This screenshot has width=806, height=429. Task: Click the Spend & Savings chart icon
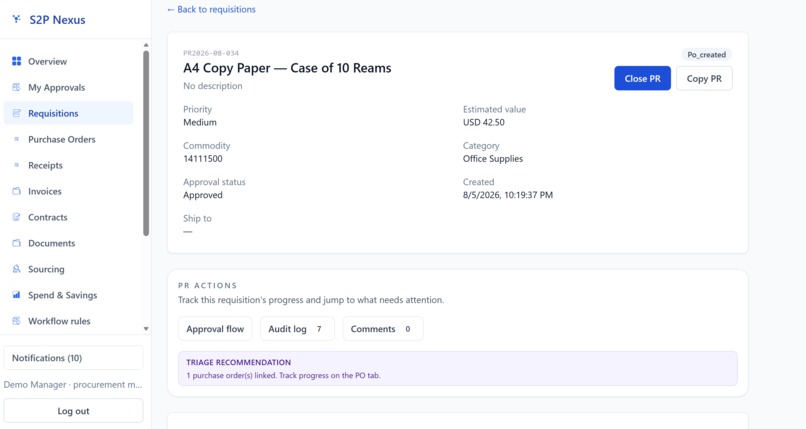pos(16,295)
